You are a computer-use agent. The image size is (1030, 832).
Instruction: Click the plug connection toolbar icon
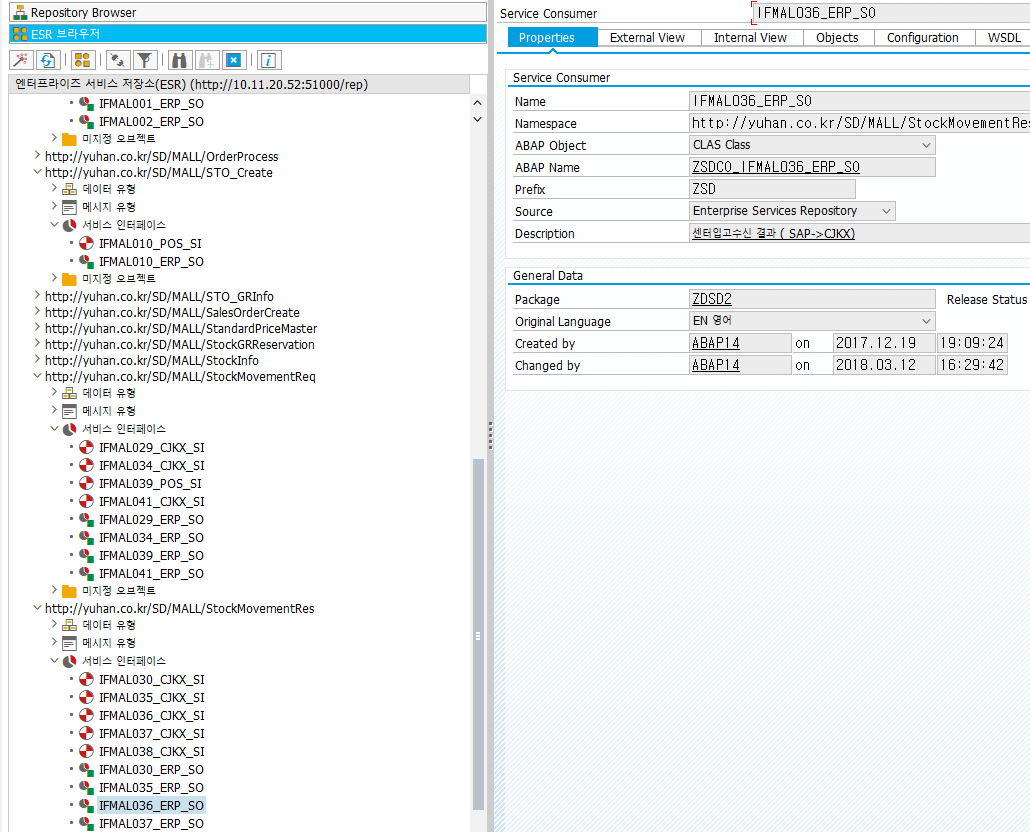click(x=118, y=60)
